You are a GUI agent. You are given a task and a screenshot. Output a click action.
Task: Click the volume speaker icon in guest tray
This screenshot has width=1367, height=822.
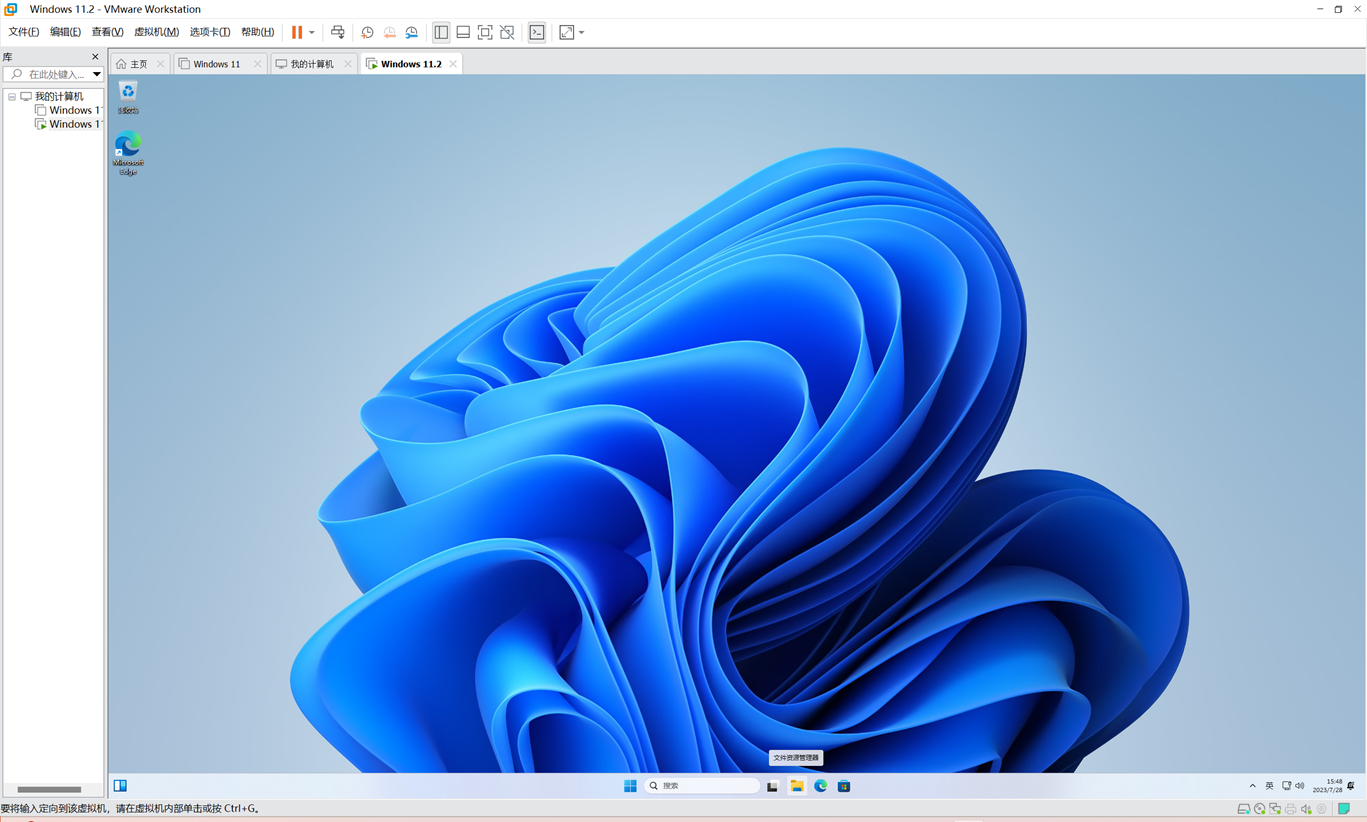(1300, 786)
